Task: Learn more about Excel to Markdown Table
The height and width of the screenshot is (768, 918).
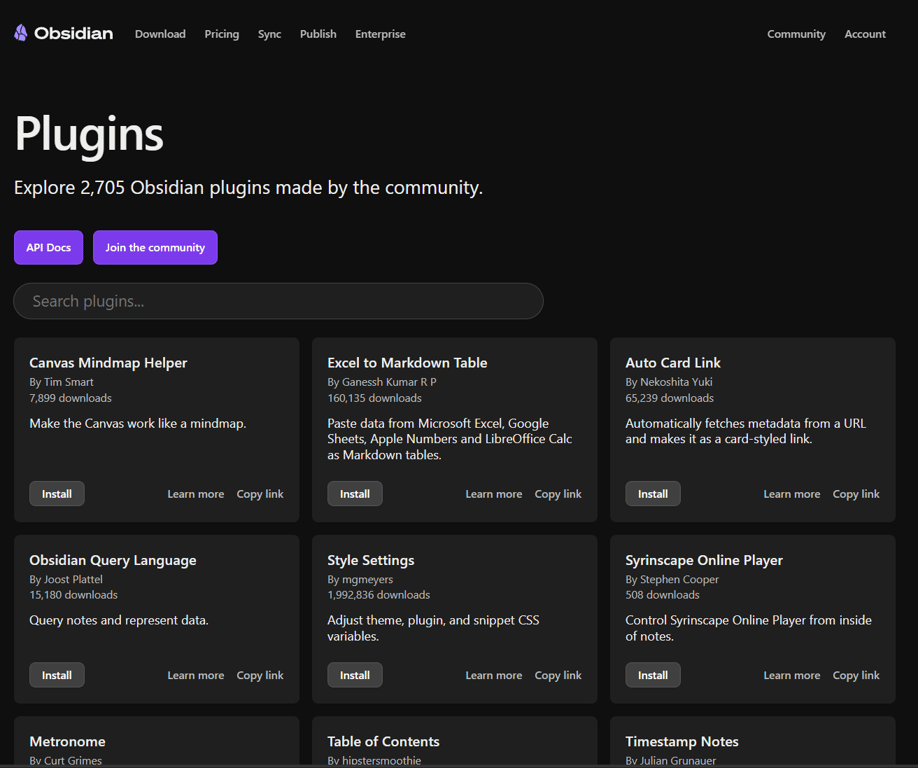Action: tap(494, 494)
